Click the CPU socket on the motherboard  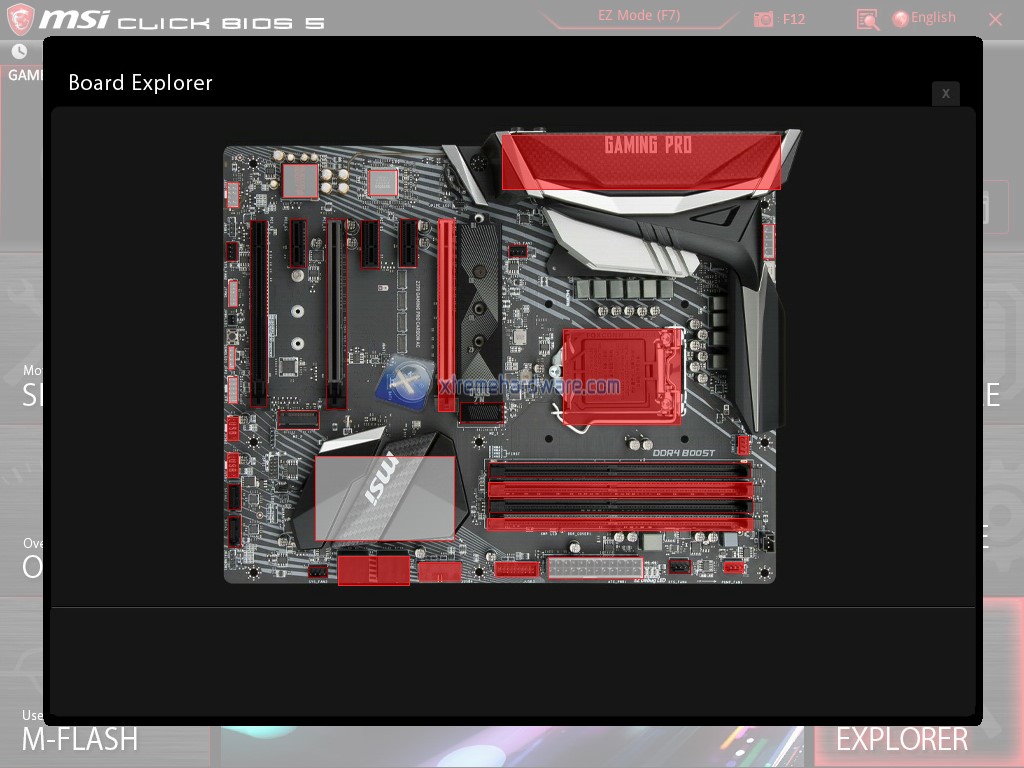pyautogui.click(x=622, y=375)
